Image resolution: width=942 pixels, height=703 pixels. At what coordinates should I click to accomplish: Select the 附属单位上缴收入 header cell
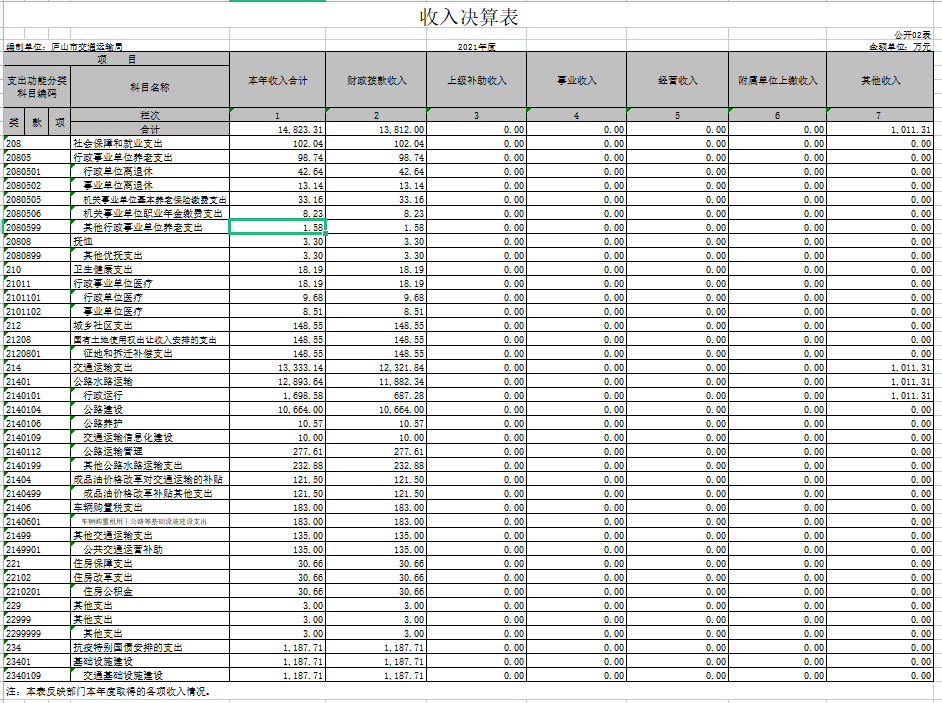(778, 80)
